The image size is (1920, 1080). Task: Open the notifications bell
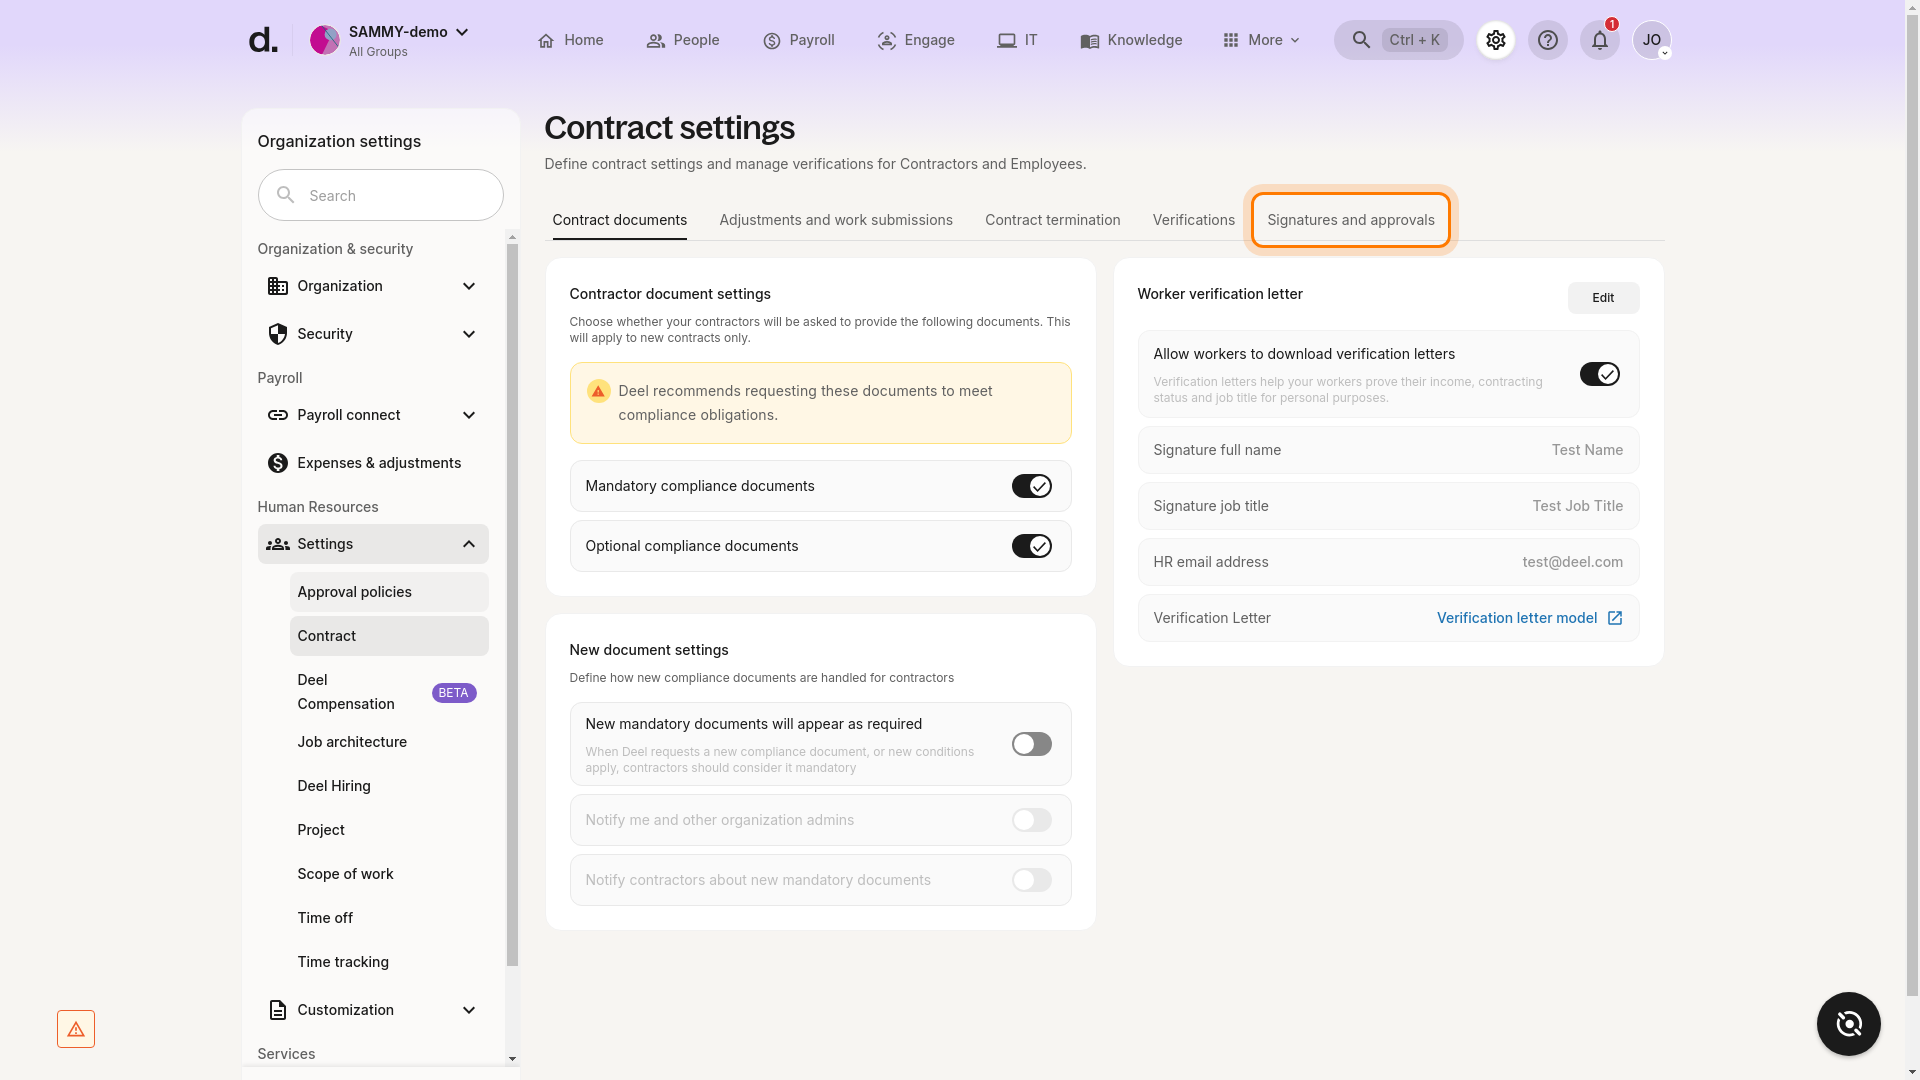(x=1600, y=40)
